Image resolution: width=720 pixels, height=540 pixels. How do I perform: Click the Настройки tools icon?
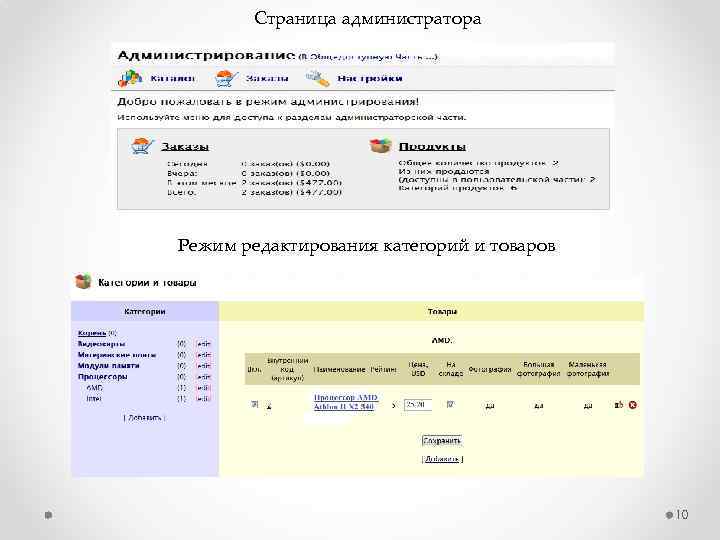[x=318, y=78]
